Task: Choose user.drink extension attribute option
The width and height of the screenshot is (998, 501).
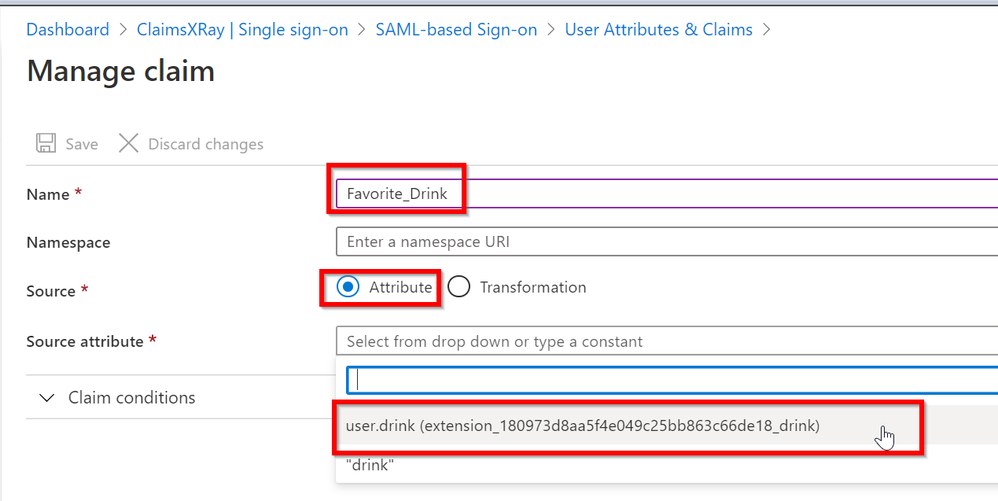Action: (583, 426)
